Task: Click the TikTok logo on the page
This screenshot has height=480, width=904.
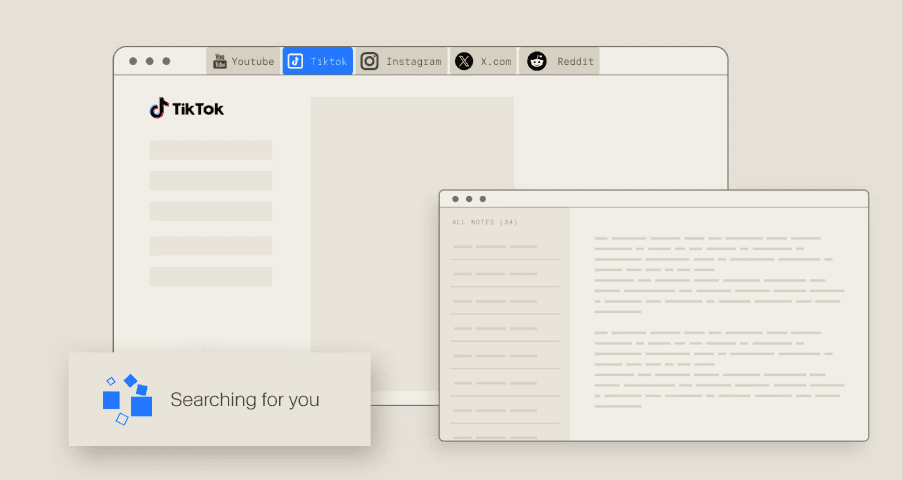Action: pyautogui.click(x=187, y=108)
